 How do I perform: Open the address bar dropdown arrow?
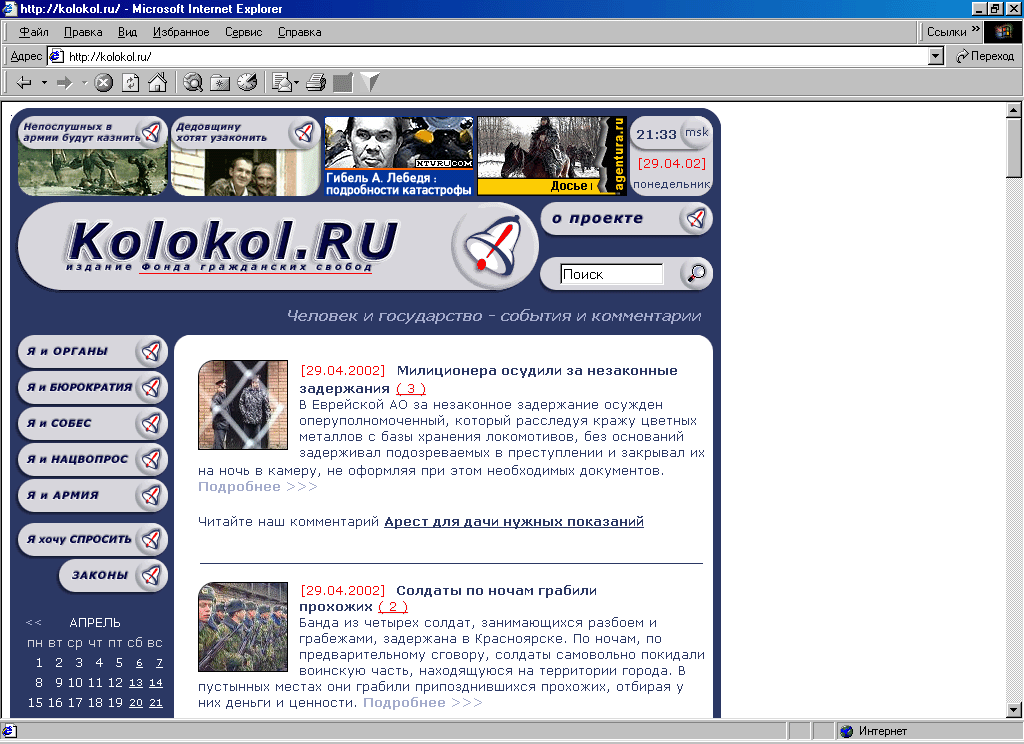pos(936,56)
